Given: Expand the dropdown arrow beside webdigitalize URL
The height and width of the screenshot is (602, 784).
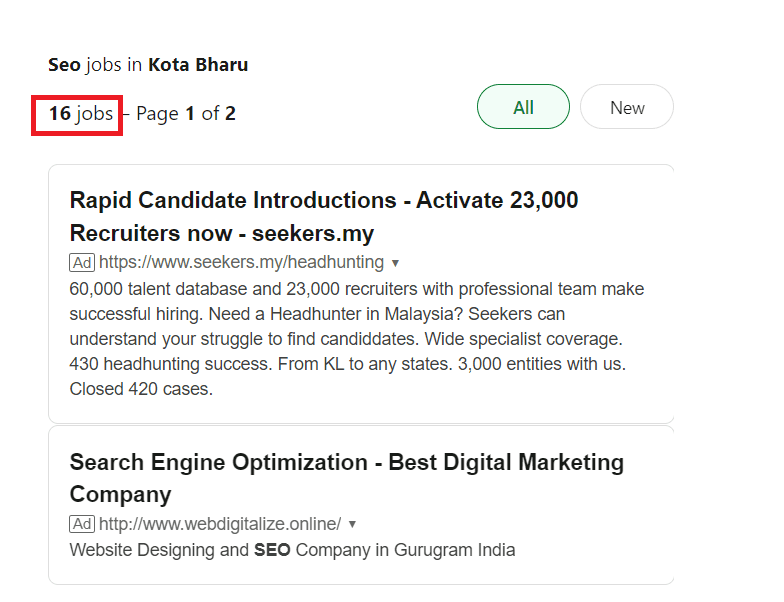Looking at the screenshot, I should point(352,524).
